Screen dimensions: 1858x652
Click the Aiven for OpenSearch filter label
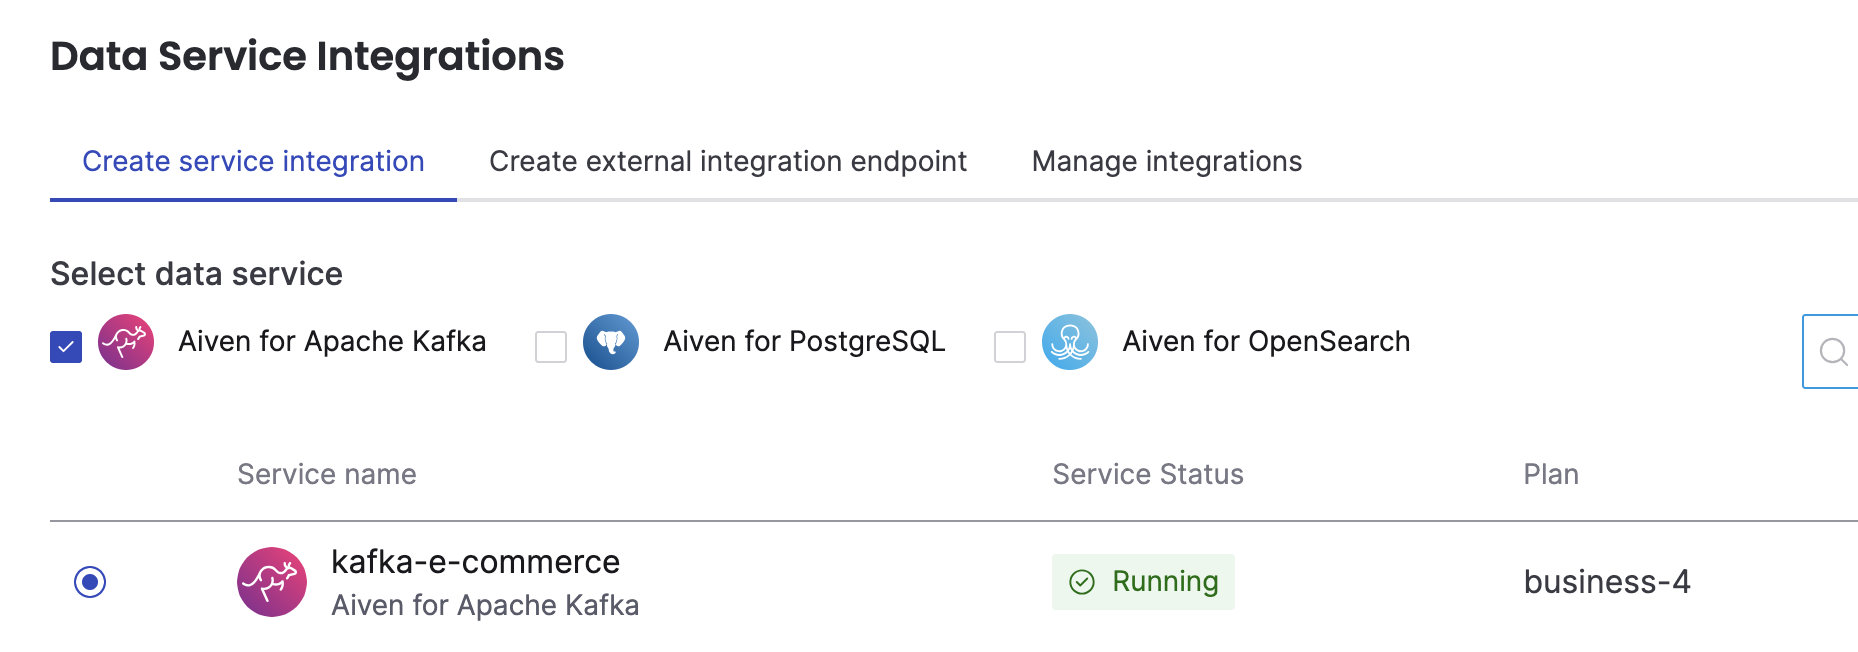[1266, 342]
